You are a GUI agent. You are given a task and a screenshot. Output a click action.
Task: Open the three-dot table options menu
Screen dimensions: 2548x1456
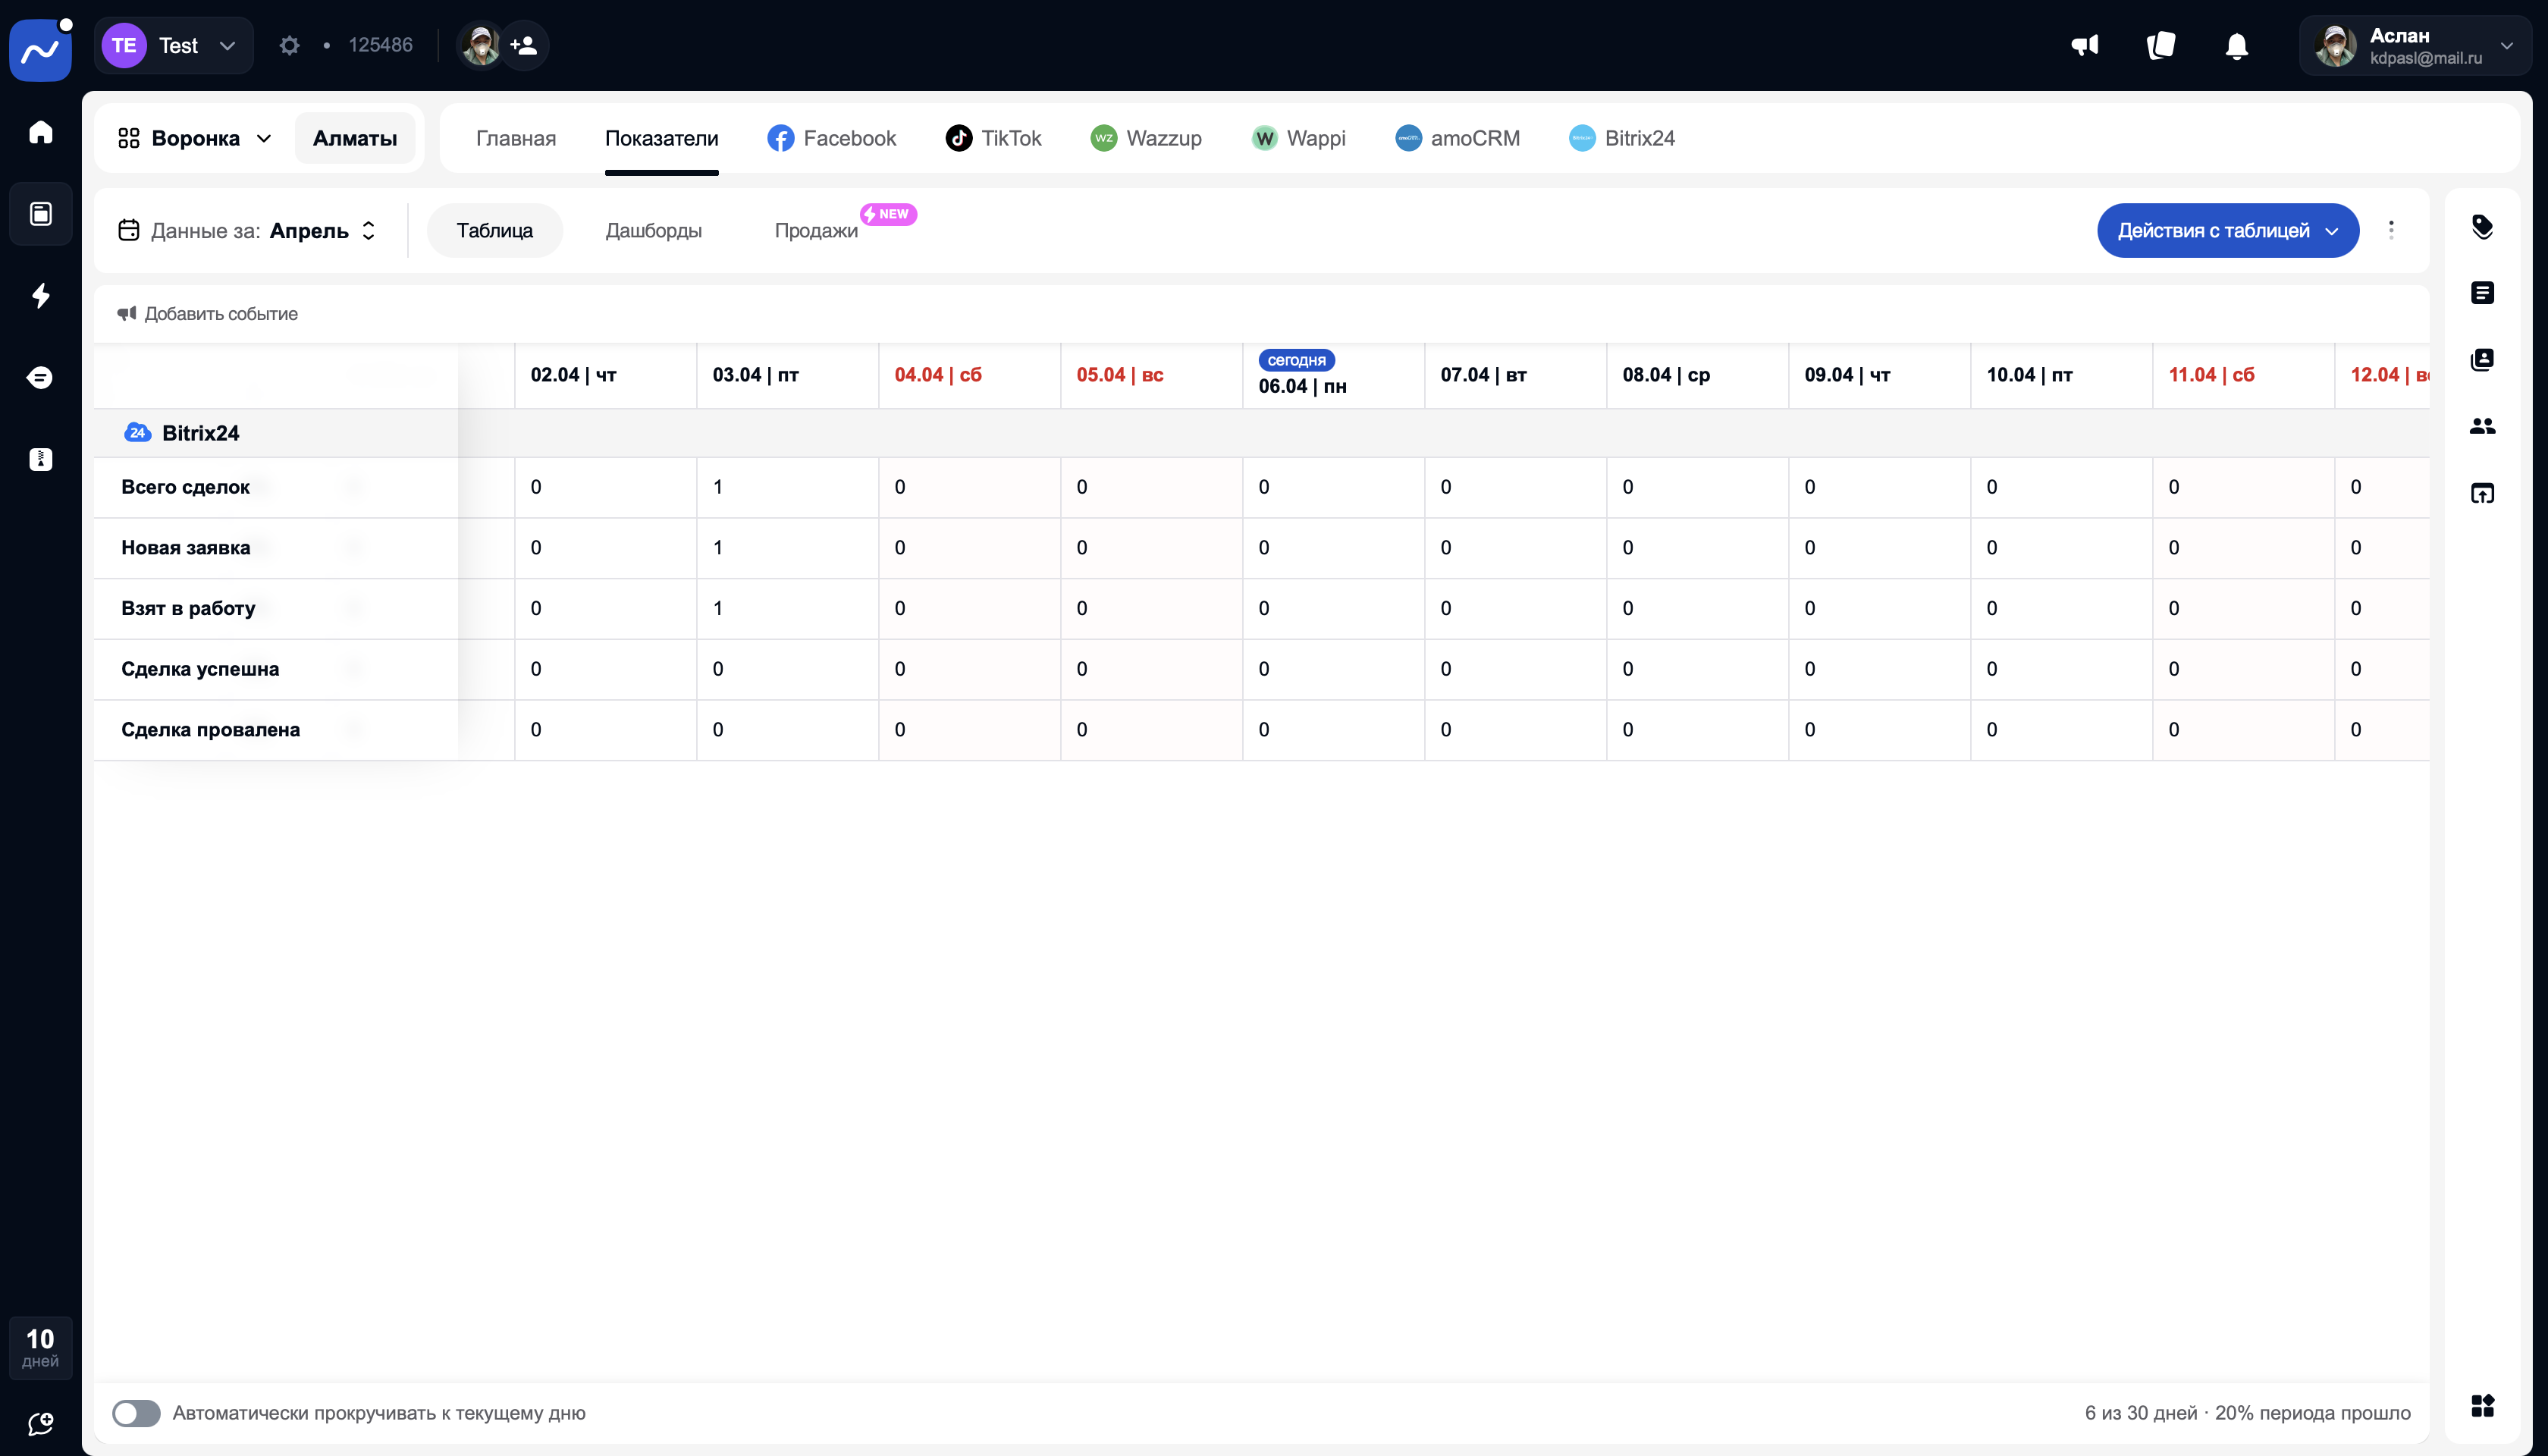pyautogui.click(x=2391, y=231)
